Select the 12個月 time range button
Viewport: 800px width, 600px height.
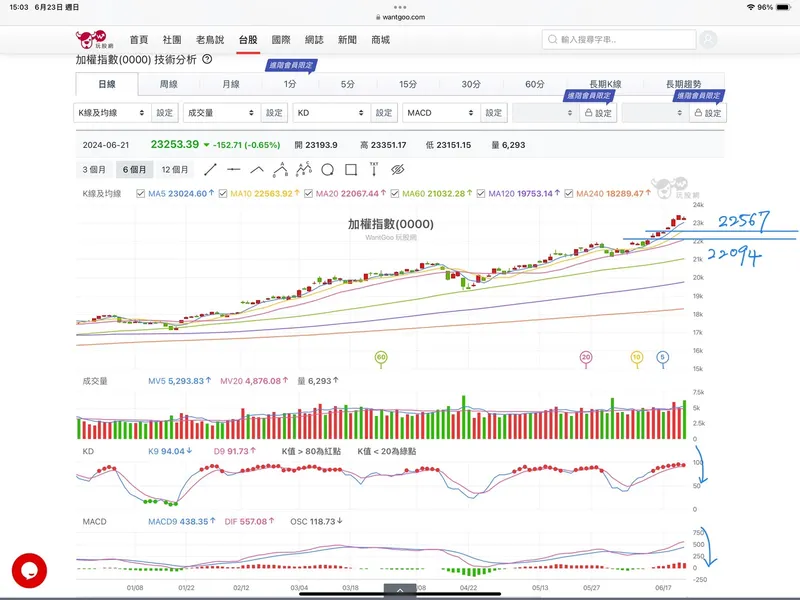pos(175,169)
